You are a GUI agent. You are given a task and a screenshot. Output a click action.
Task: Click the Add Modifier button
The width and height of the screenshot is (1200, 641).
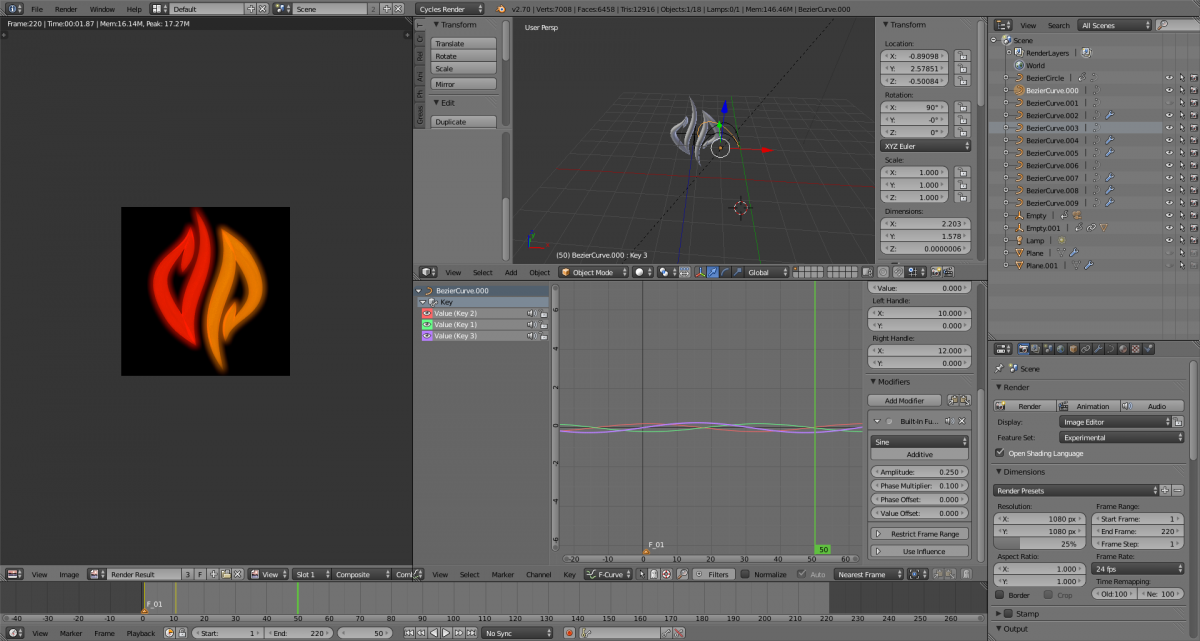coord(904,400)
